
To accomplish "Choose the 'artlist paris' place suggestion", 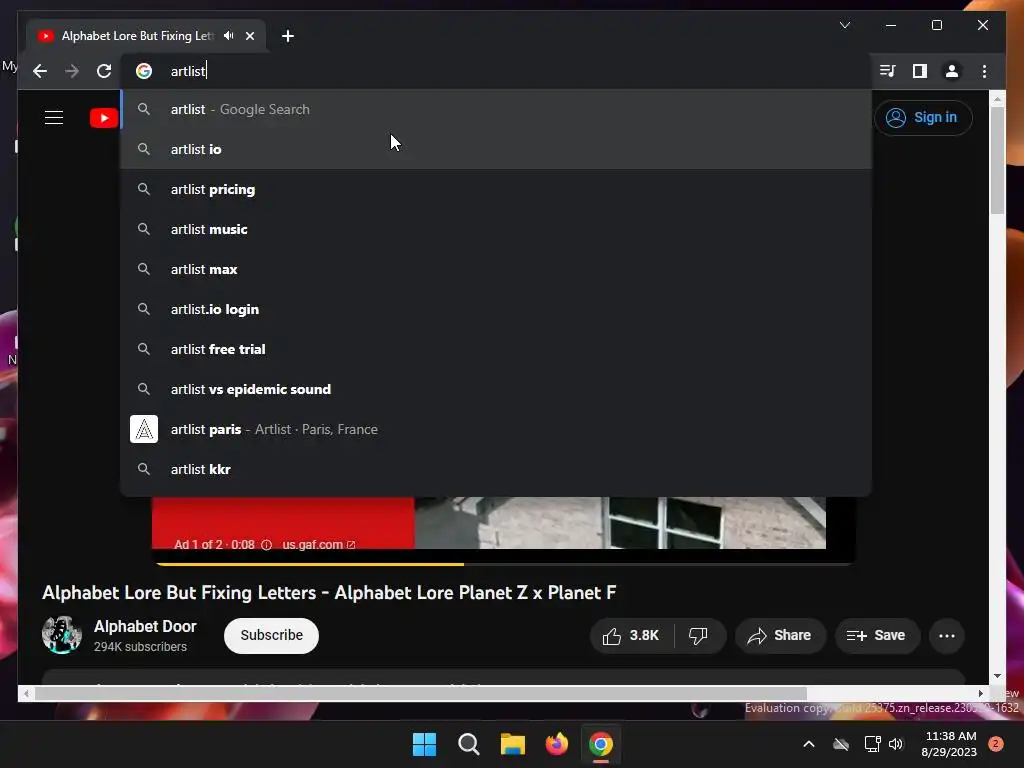I will pos(496,429).
